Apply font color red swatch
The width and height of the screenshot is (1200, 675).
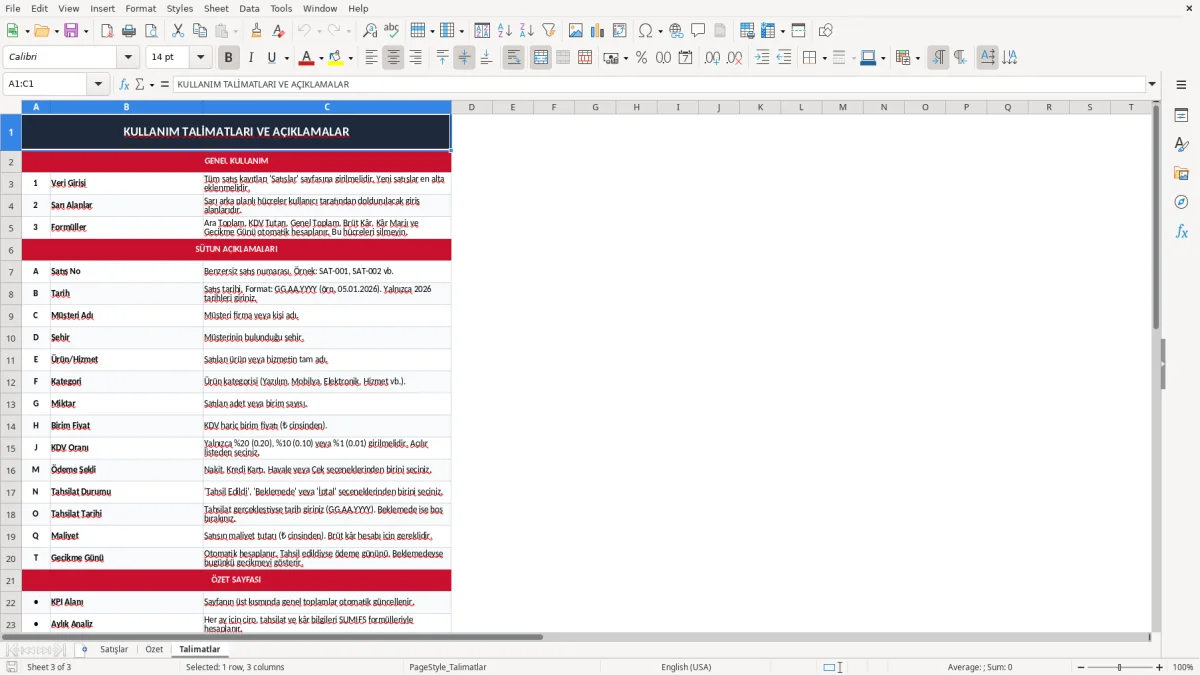tap(306, 58)
